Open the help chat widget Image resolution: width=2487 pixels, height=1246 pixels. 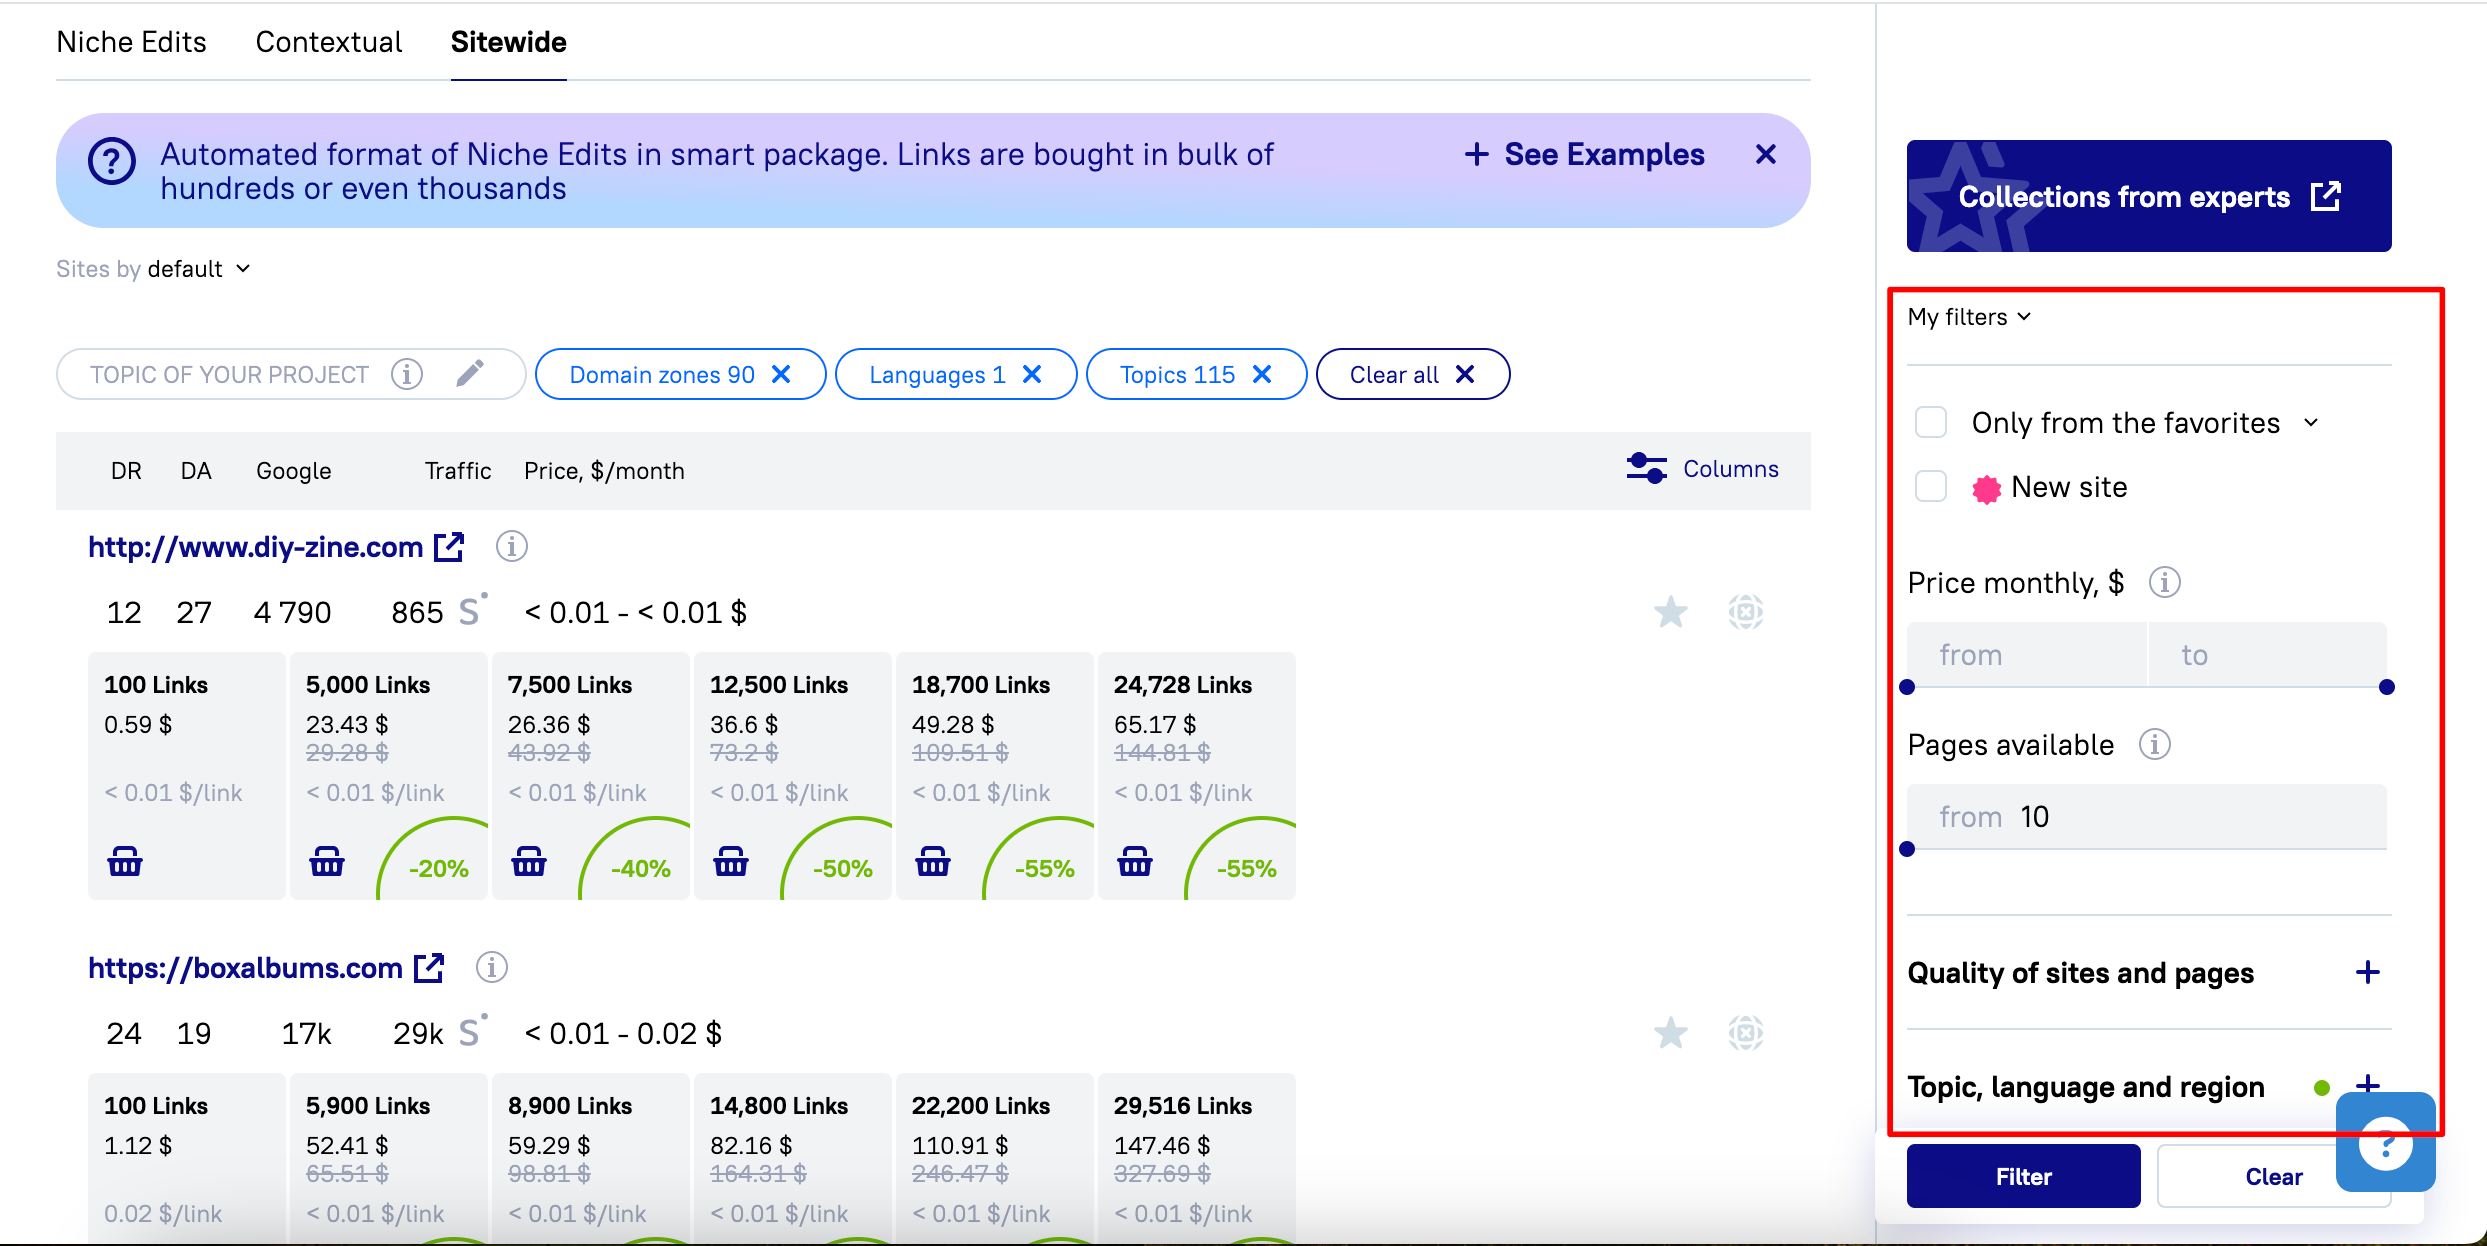point(2386,1142)
